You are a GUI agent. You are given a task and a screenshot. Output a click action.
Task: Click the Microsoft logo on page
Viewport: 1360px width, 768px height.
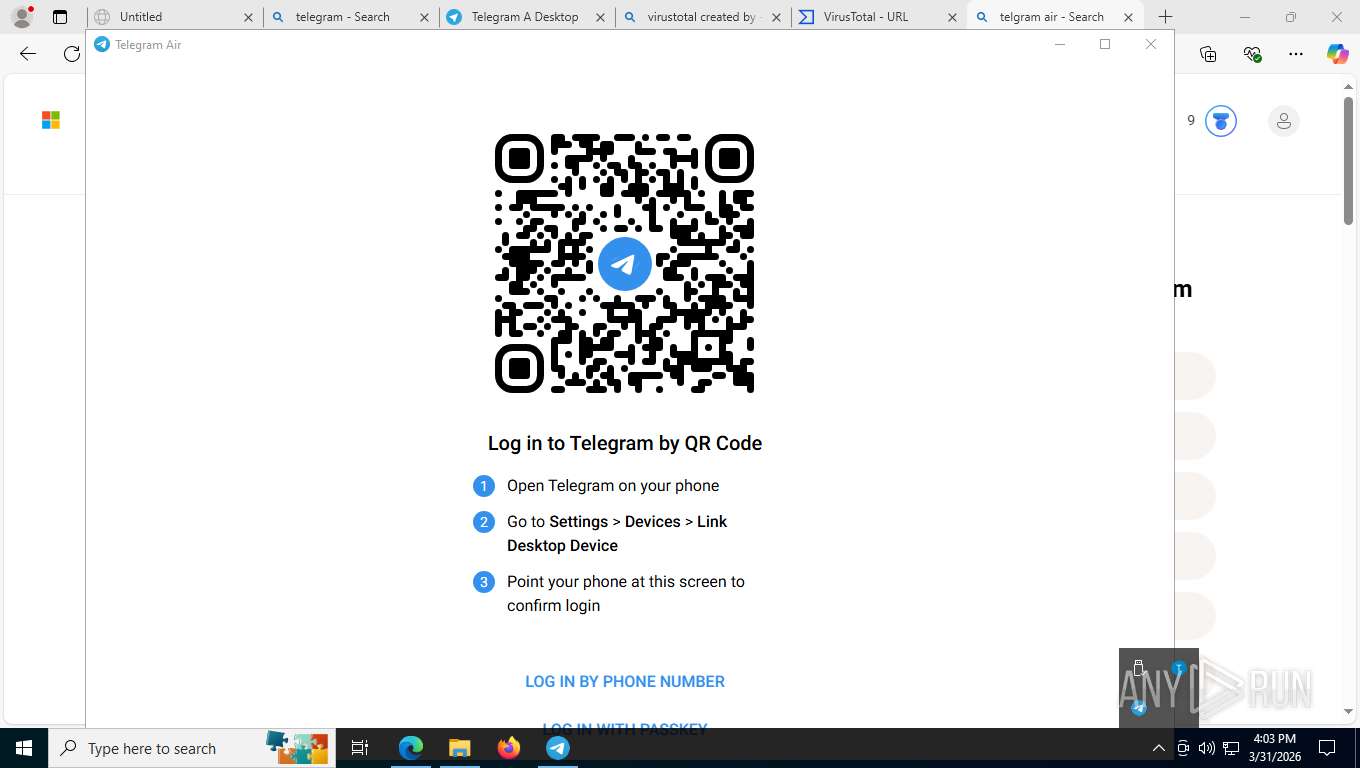coord(51,120)
